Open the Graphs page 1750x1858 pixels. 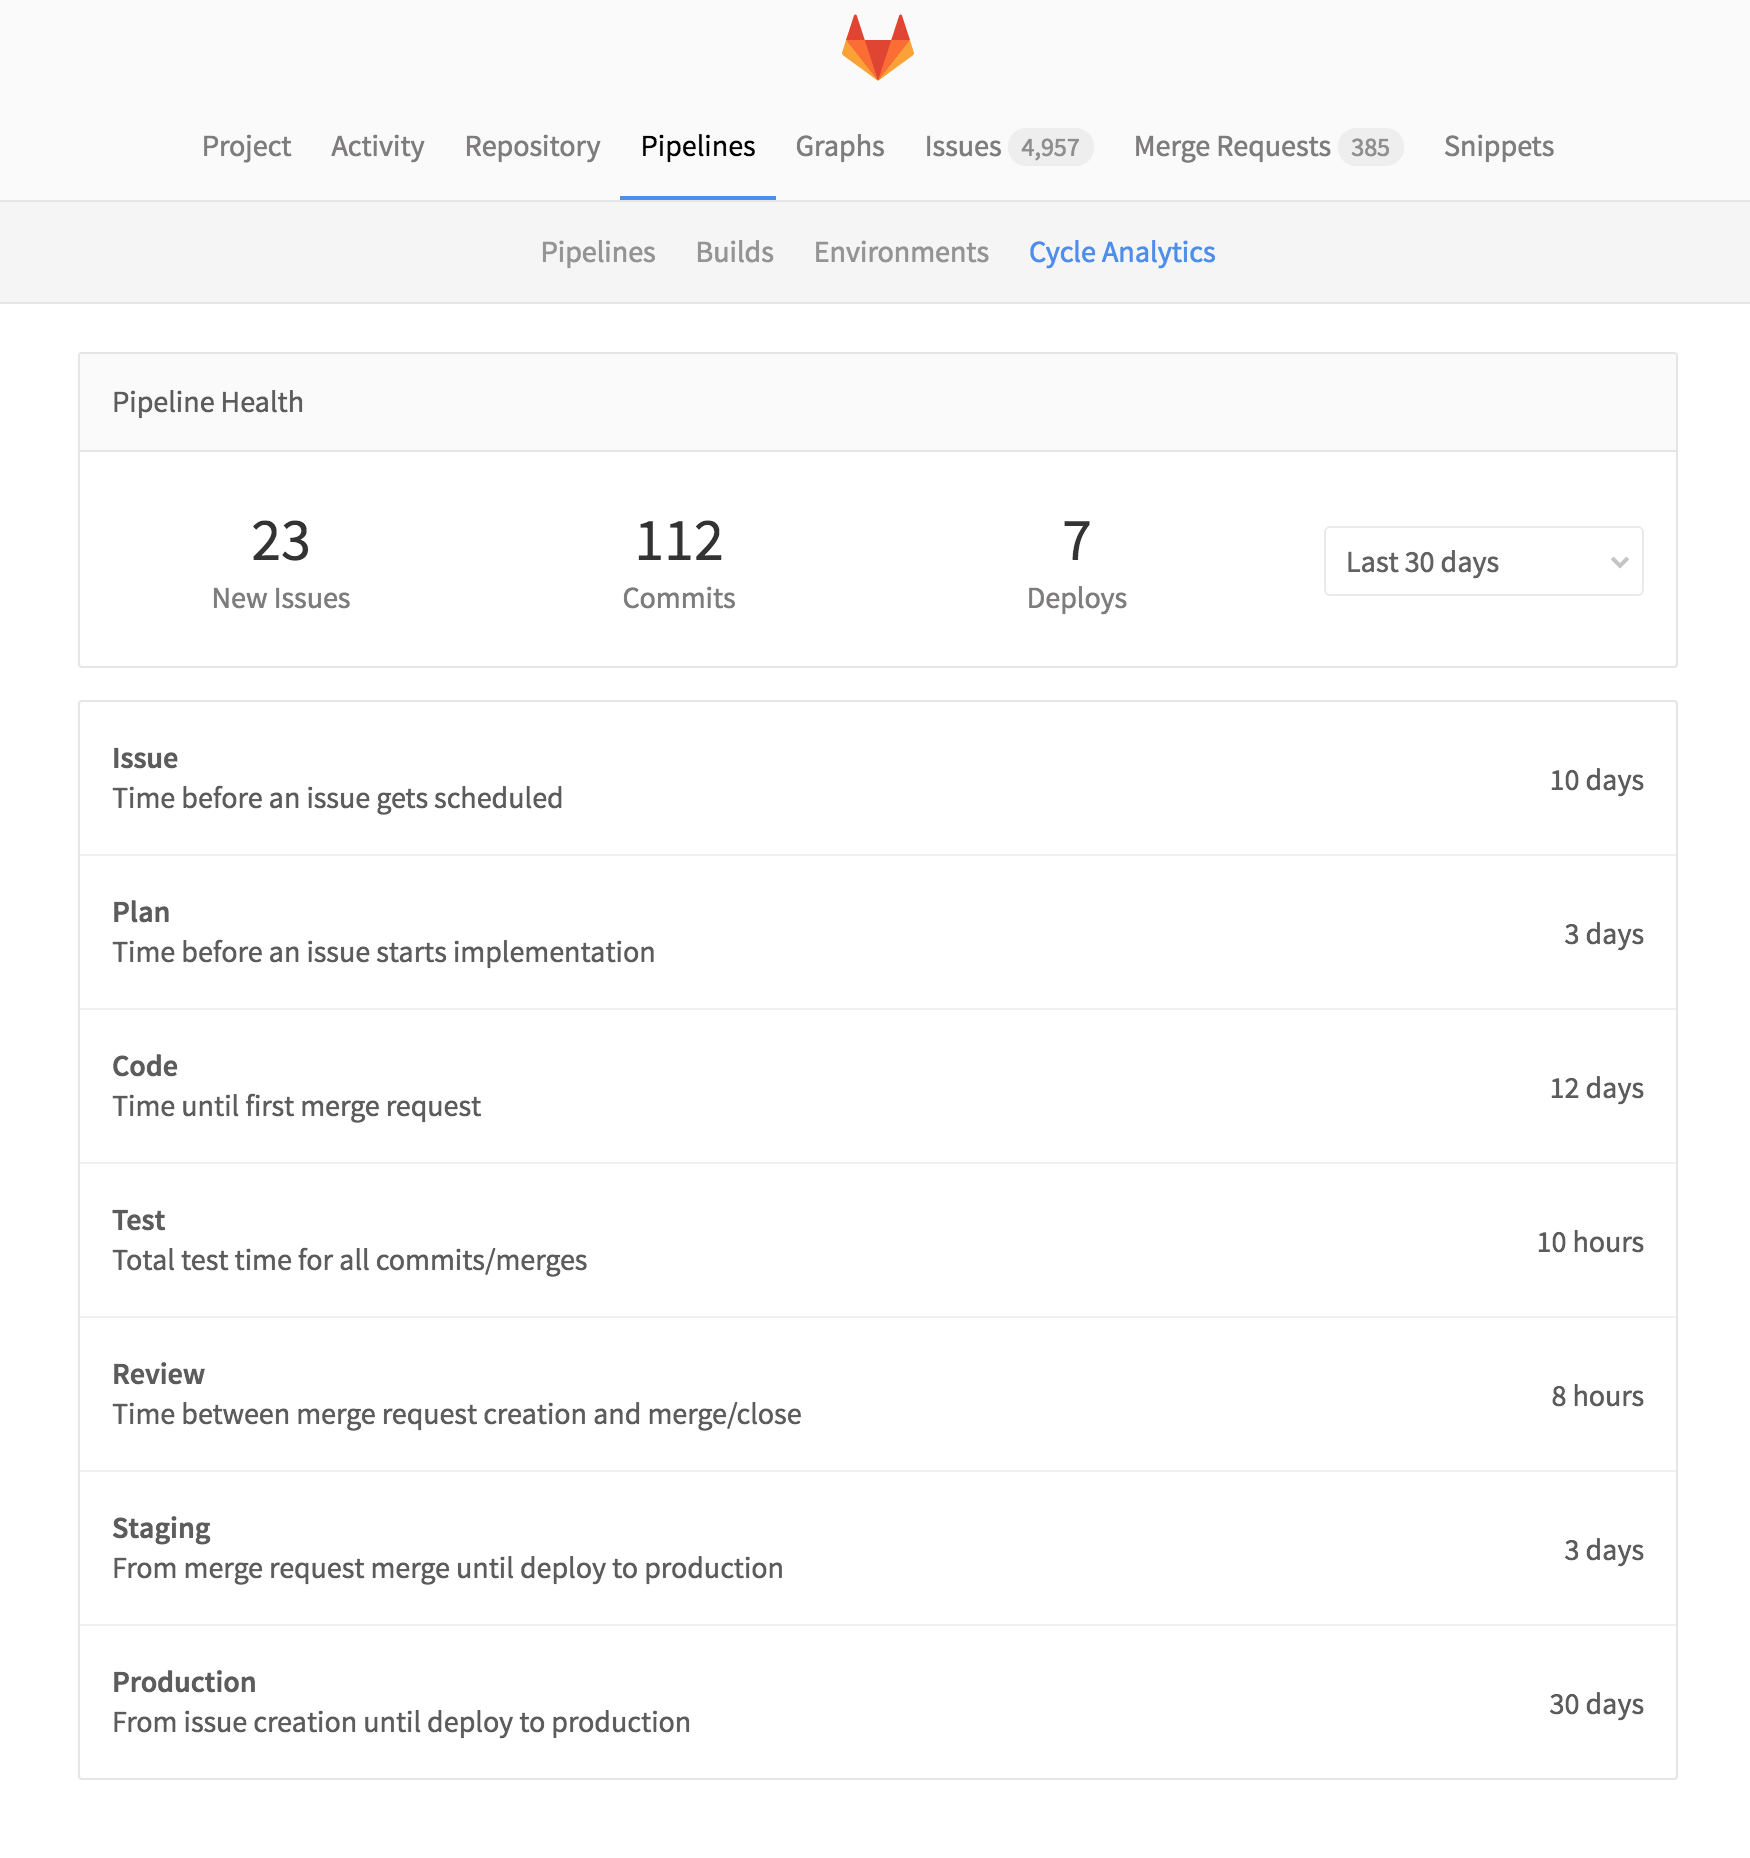[839, 146]
